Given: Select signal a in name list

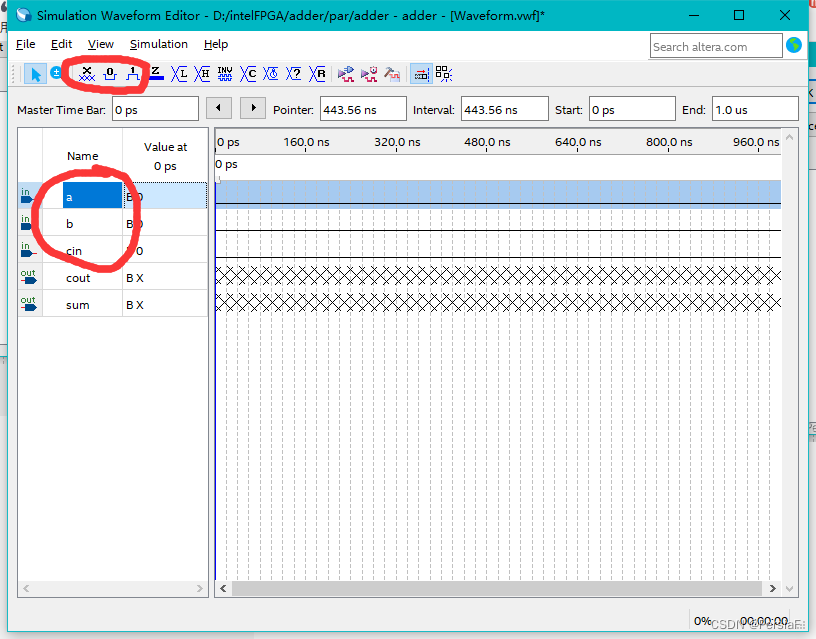Looking at the screenshot, I should [x=92, y=196].
